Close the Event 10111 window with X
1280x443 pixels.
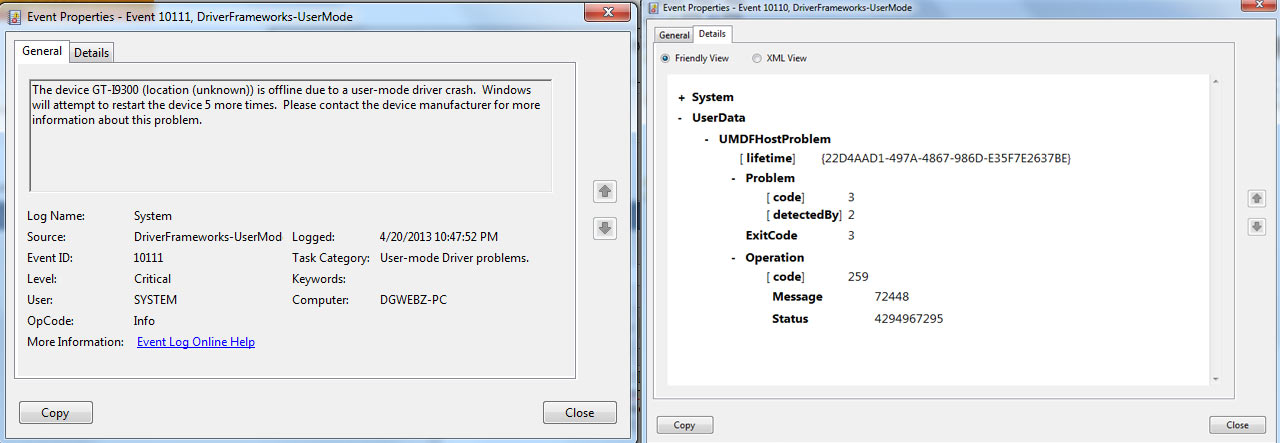(599, 14)
